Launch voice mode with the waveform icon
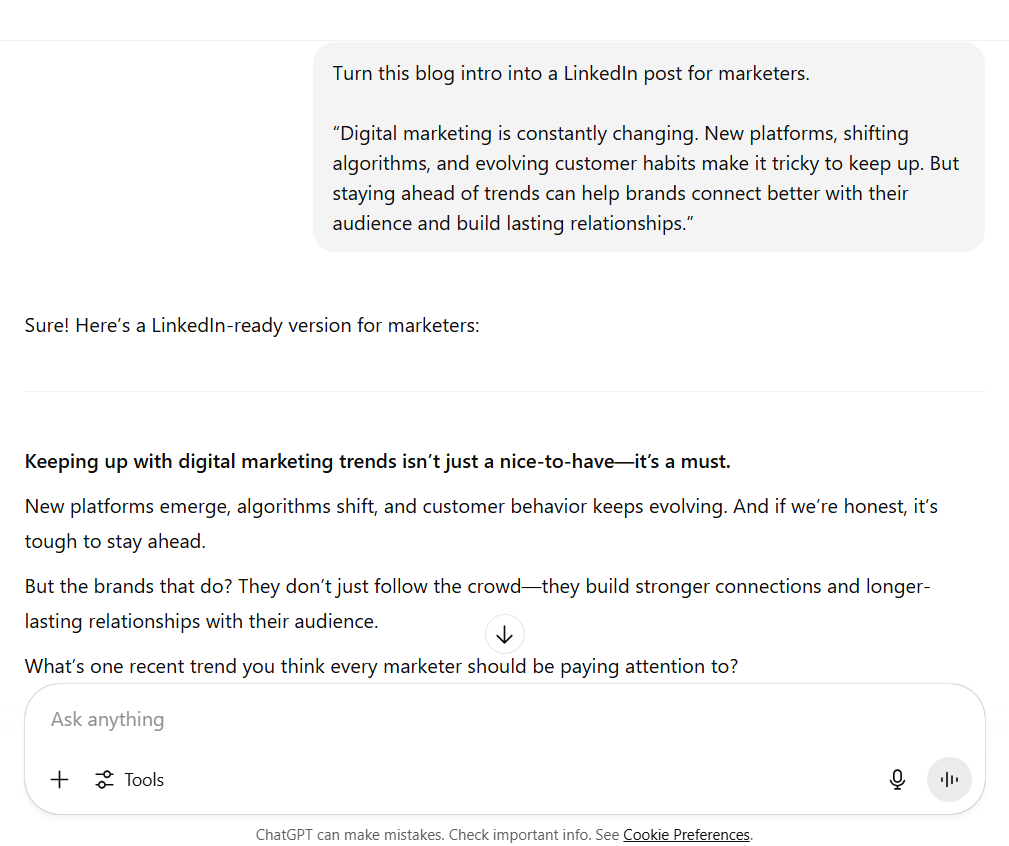 click(x=949, y=780)
